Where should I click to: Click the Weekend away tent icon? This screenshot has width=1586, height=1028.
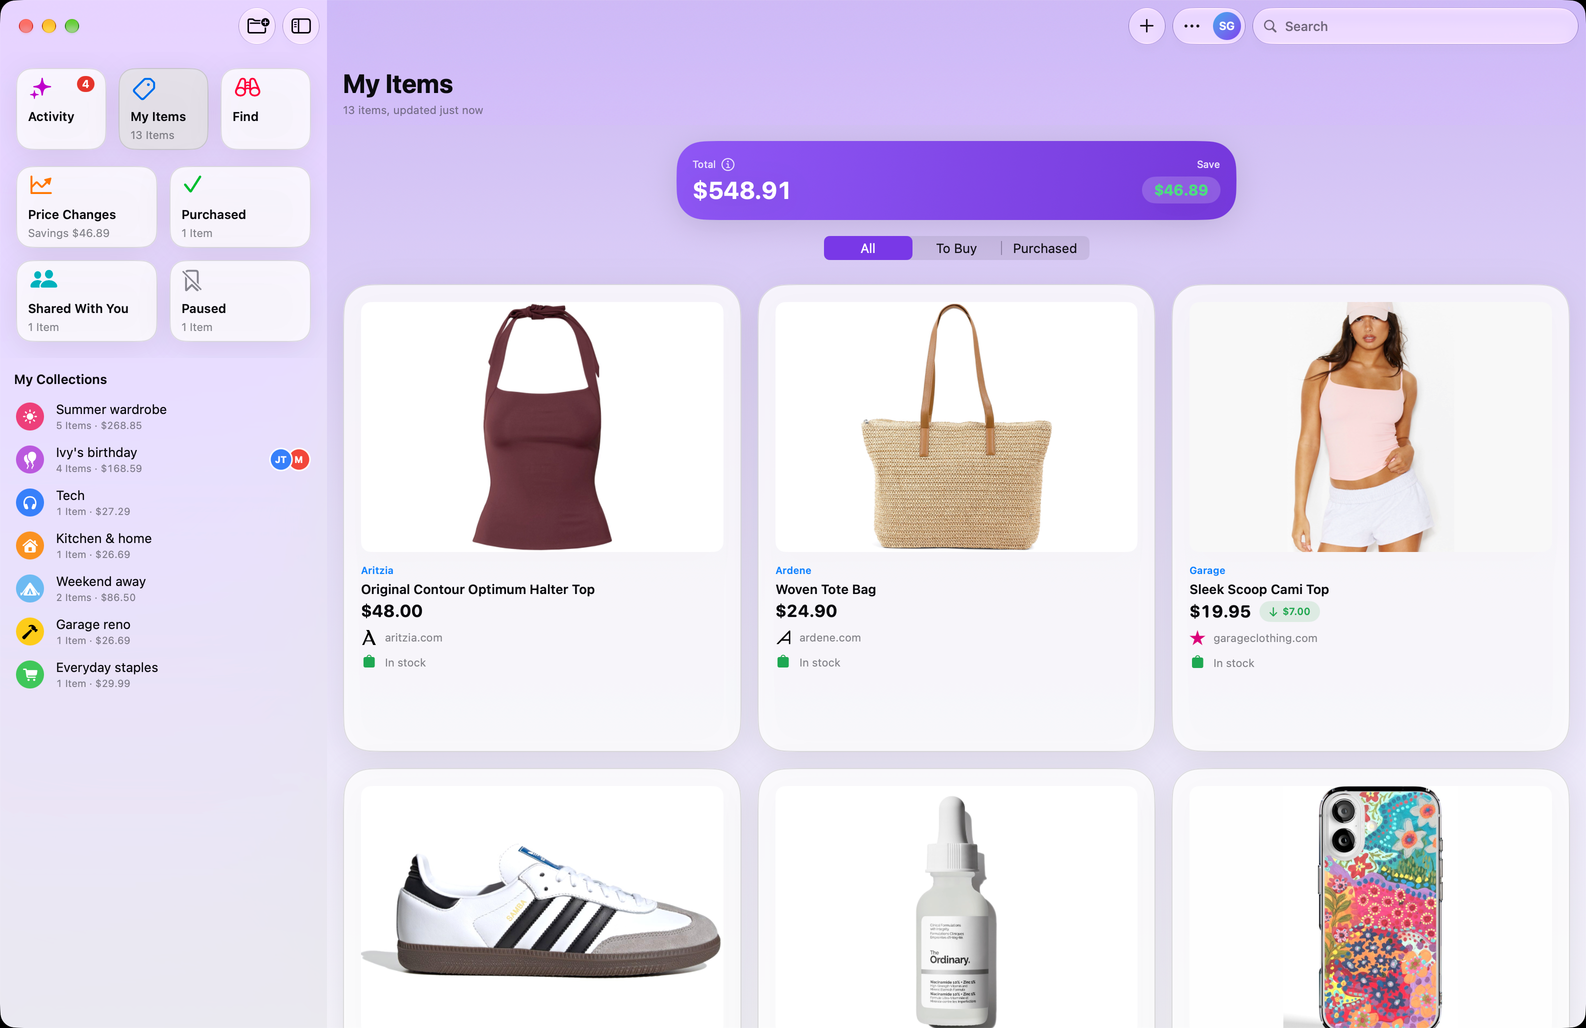point(30,588)
